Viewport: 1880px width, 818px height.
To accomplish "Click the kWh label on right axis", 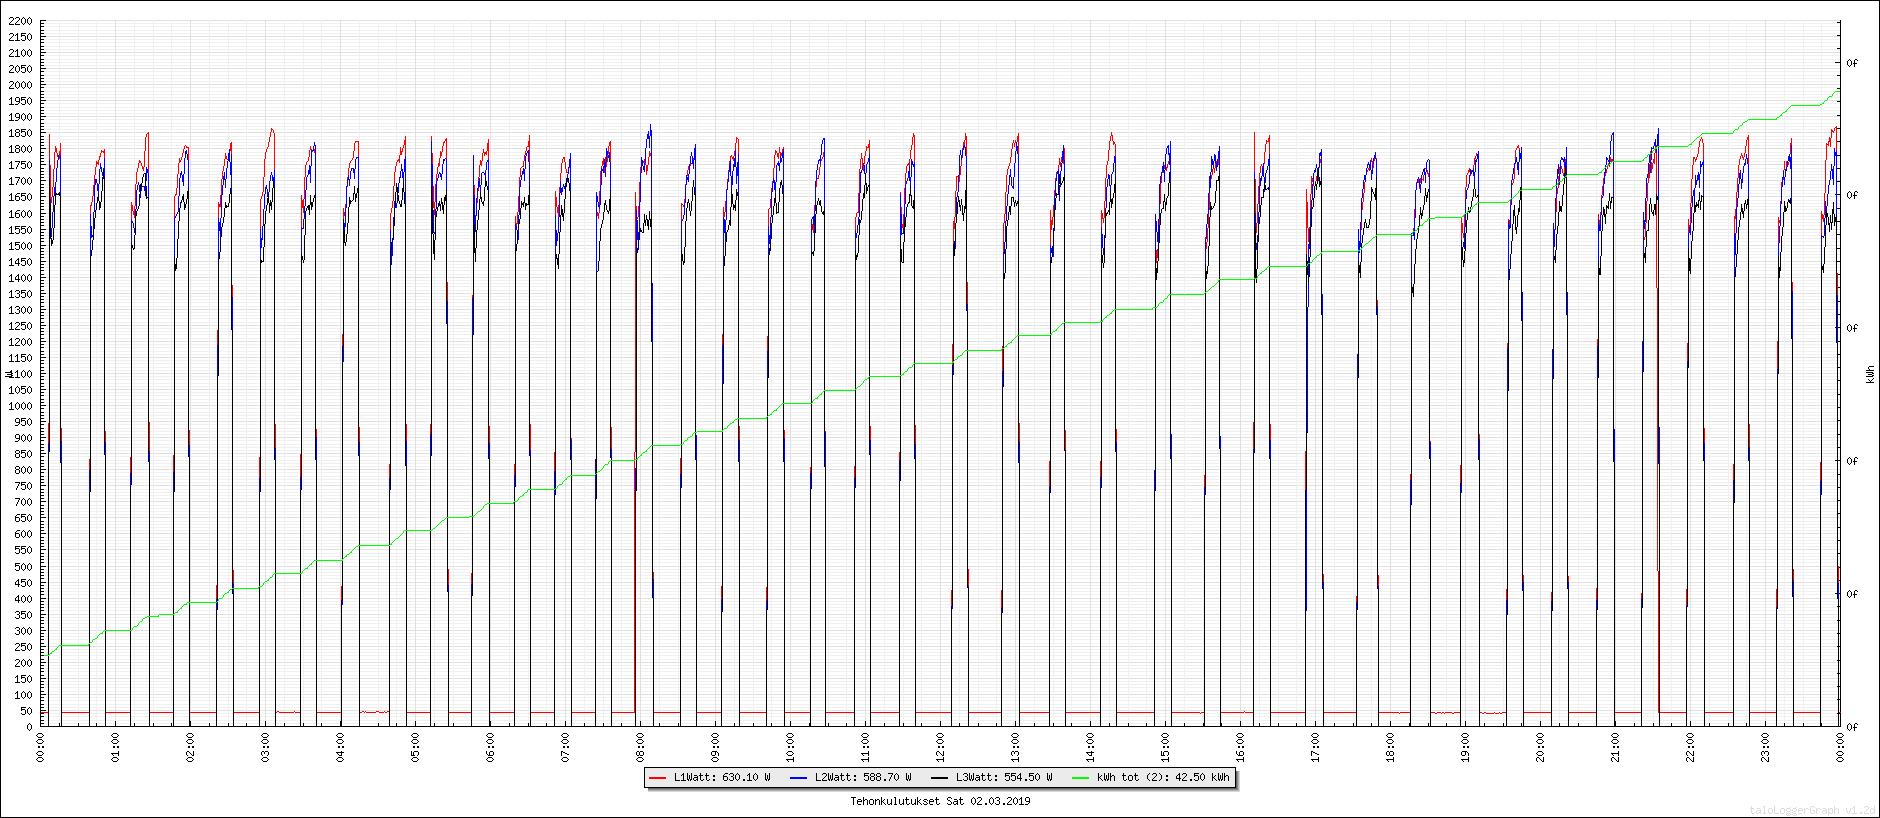I will click(x=1870, y=374).
